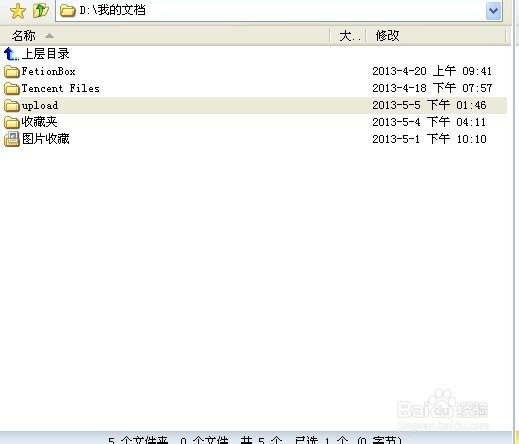Click the date 2013-4-18 下午 07:57
The height and width of the screenshot is (444, 519).
pos(432,88)
